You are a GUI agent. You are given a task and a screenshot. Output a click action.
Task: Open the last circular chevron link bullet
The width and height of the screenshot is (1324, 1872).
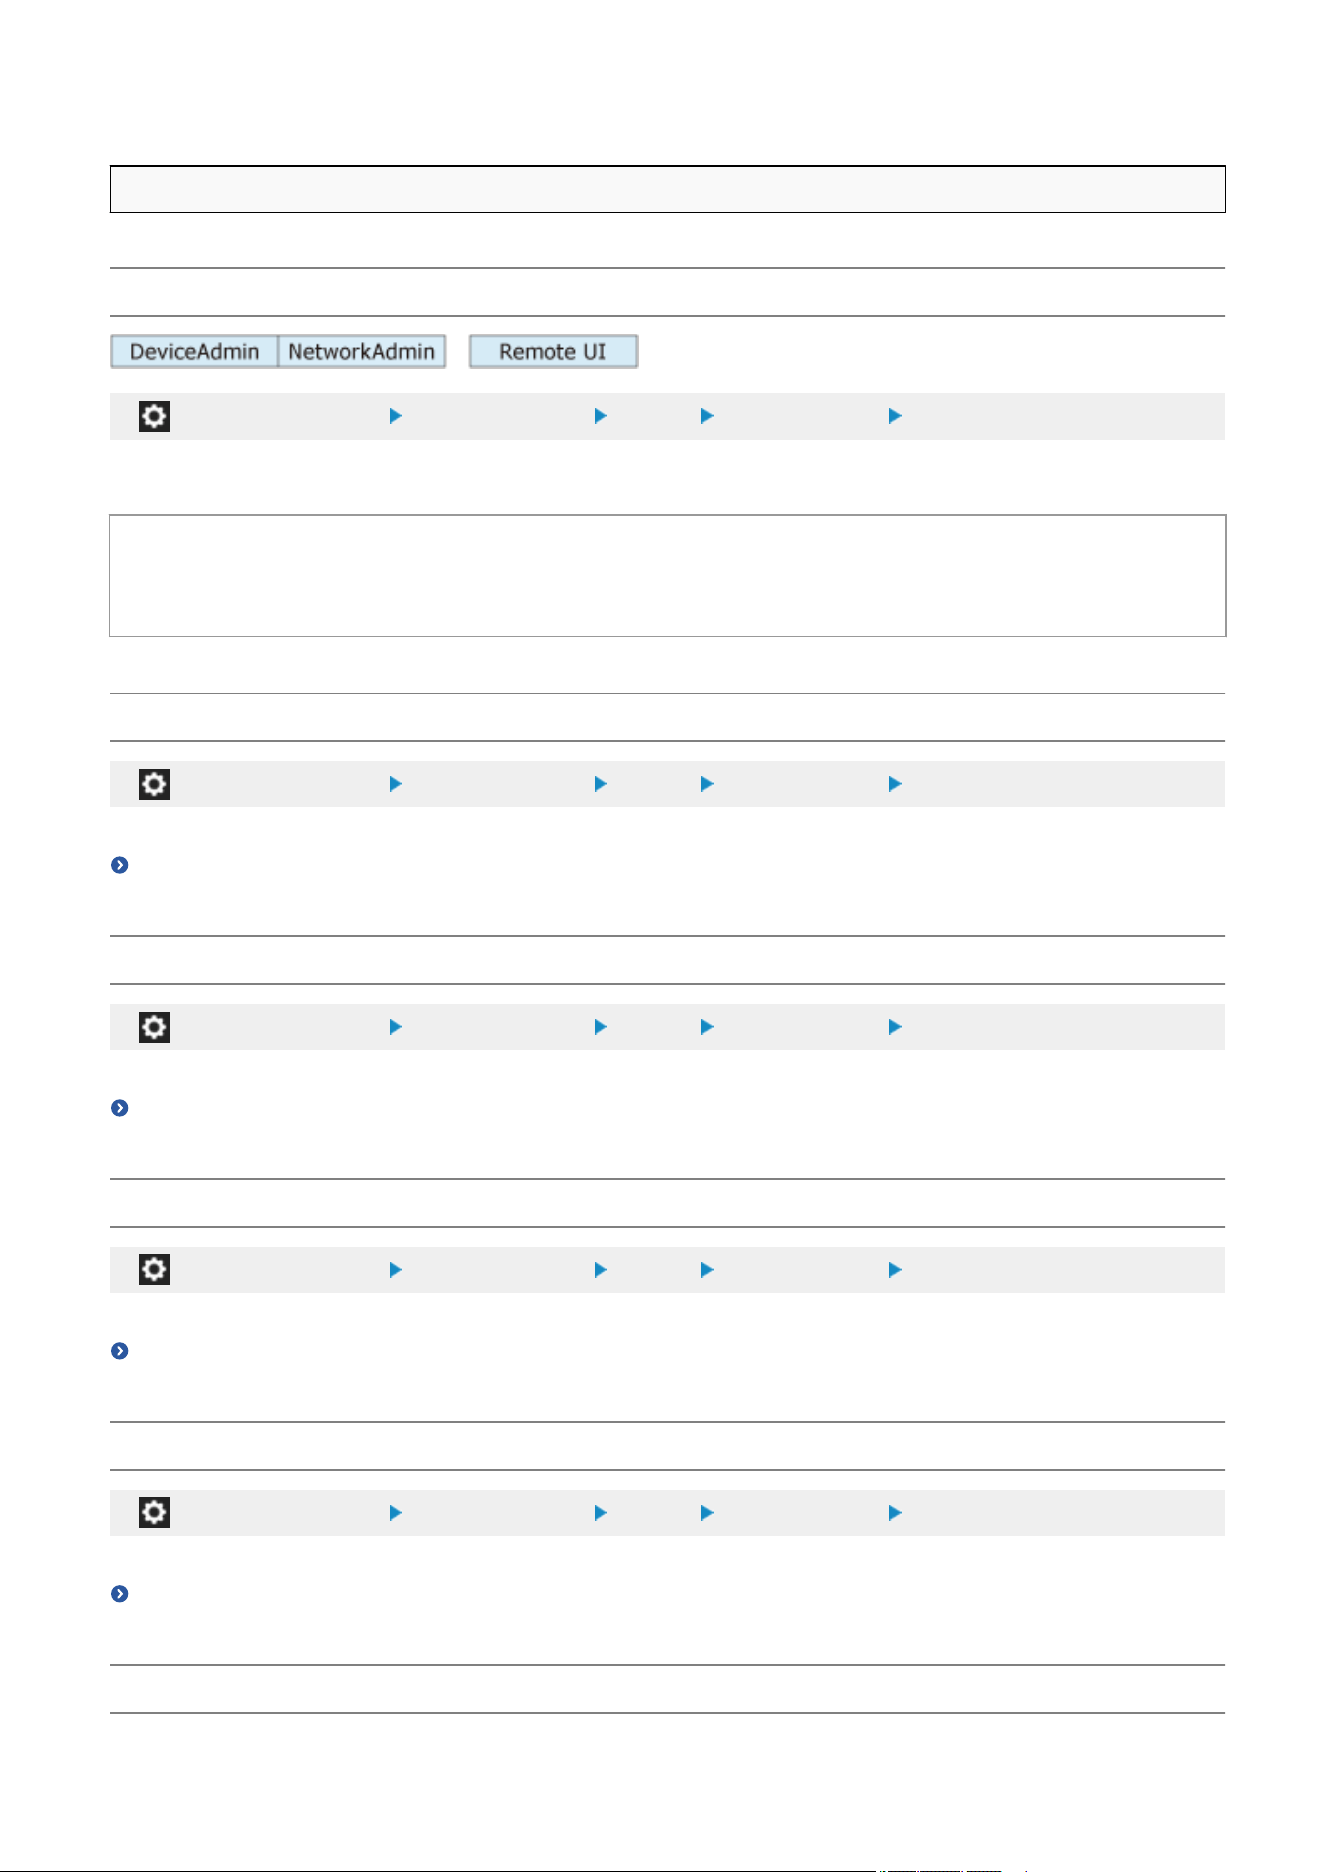[119, 1594]
